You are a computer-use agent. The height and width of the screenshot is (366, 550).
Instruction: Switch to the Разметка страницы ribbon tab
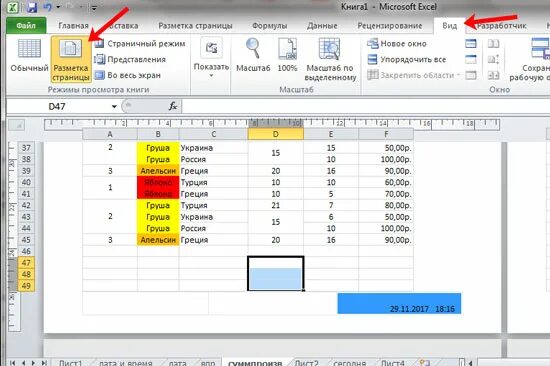(195, 26)
